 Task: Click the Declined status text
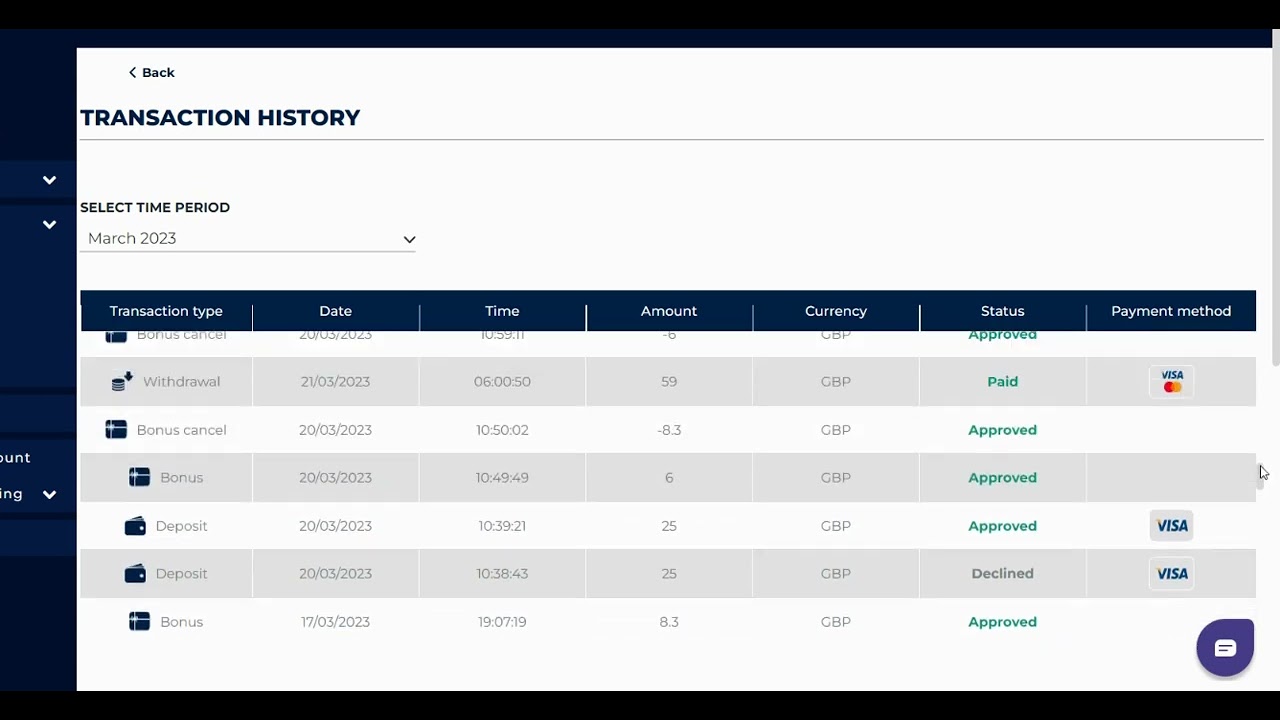[x=1002, y=574]
